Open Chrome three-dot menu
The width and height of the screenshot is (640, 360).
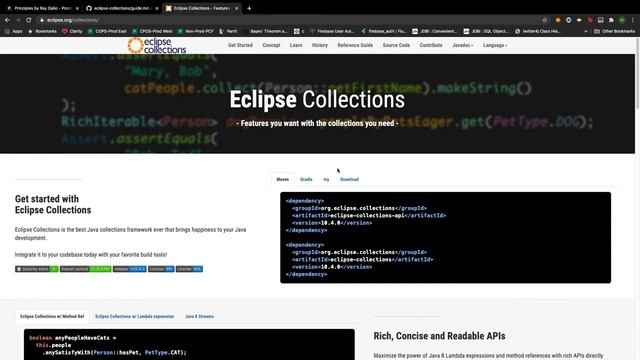pos(633,20)
